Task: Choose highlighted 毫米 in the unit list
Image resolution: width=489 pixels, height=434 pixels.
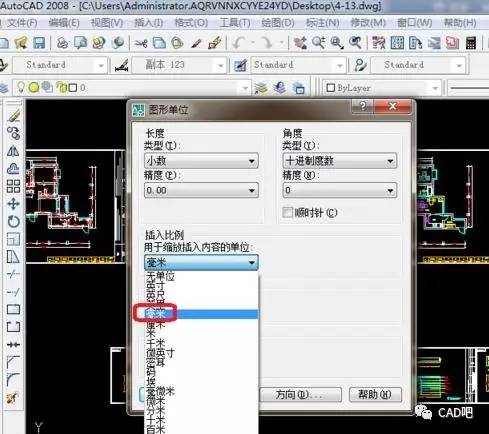Action: pos(201,314)
